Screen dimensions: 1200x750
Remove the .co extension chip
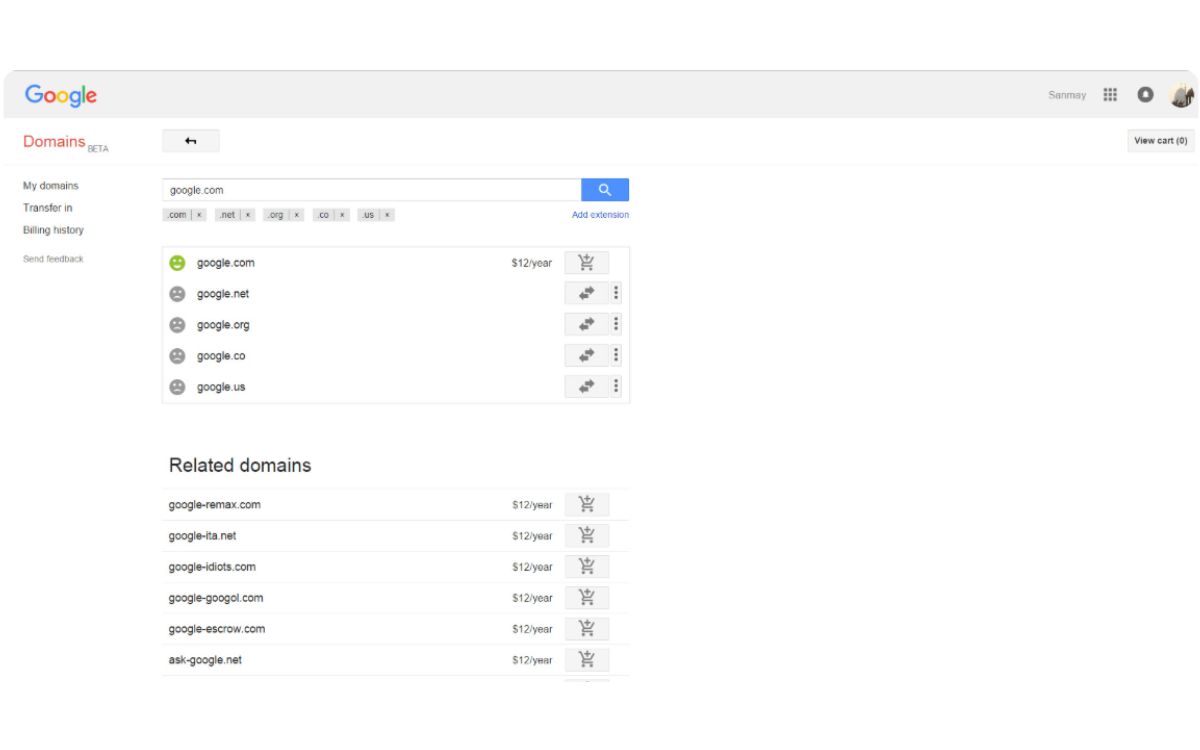[342, 215]
